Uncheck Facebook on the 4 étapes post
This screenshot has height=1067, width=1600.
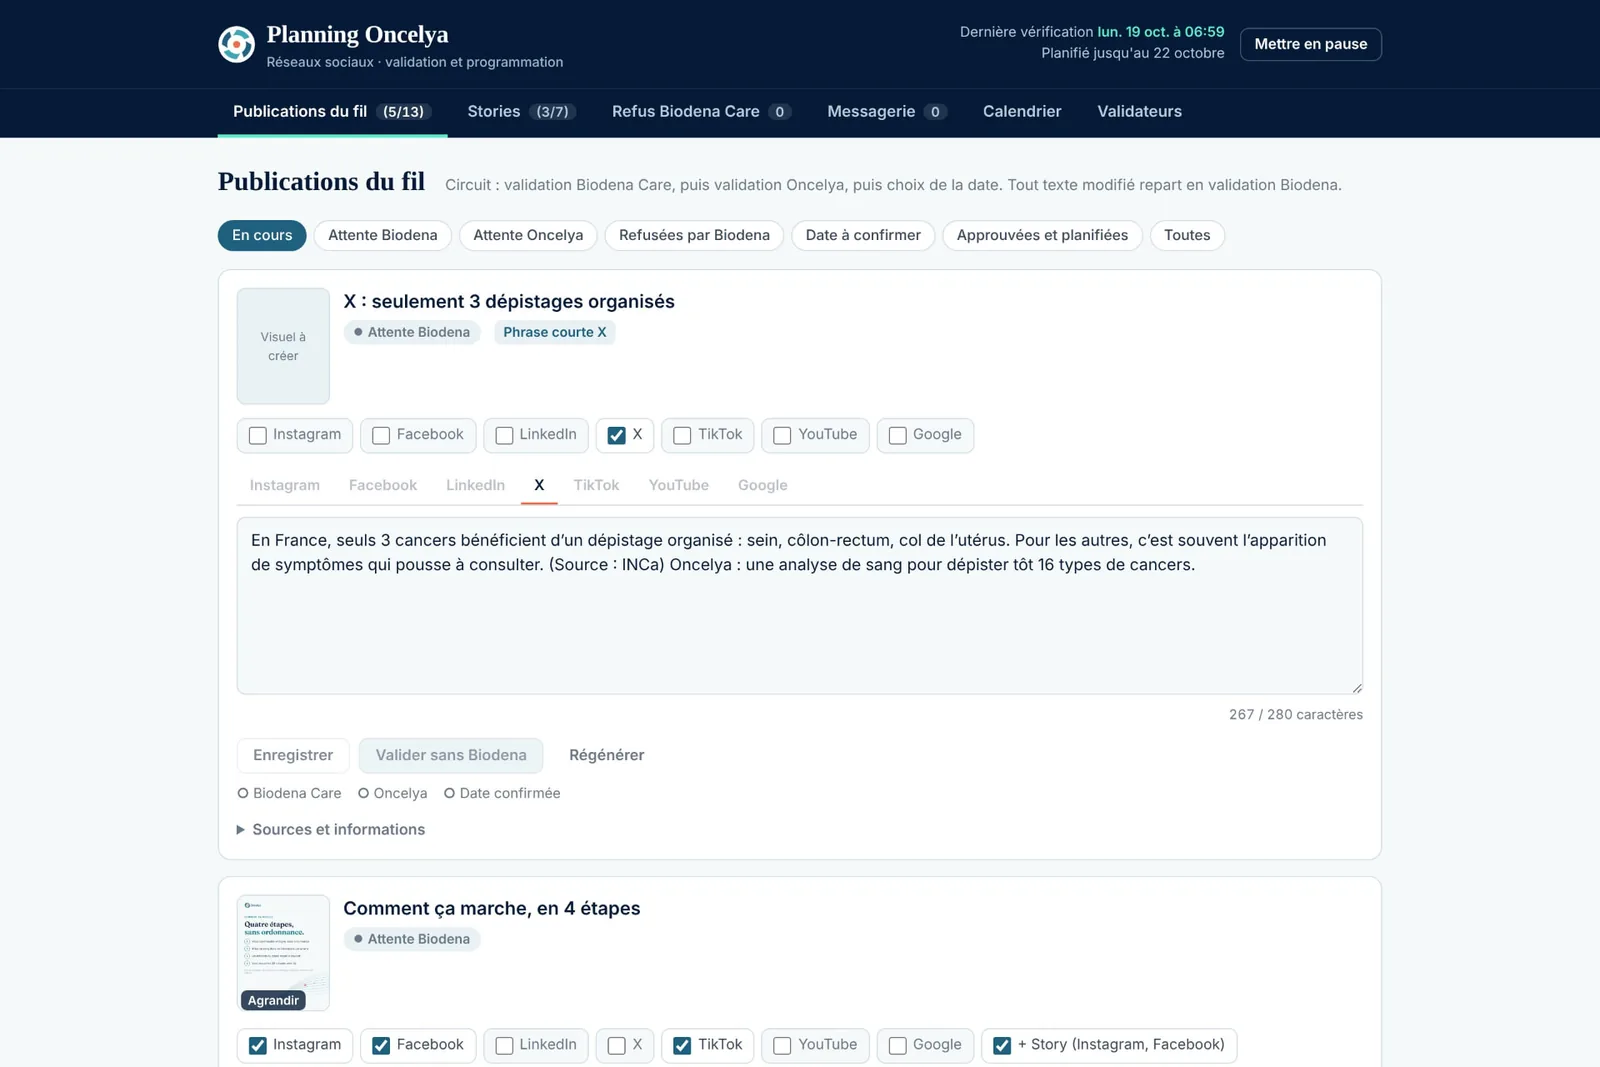381,1045
